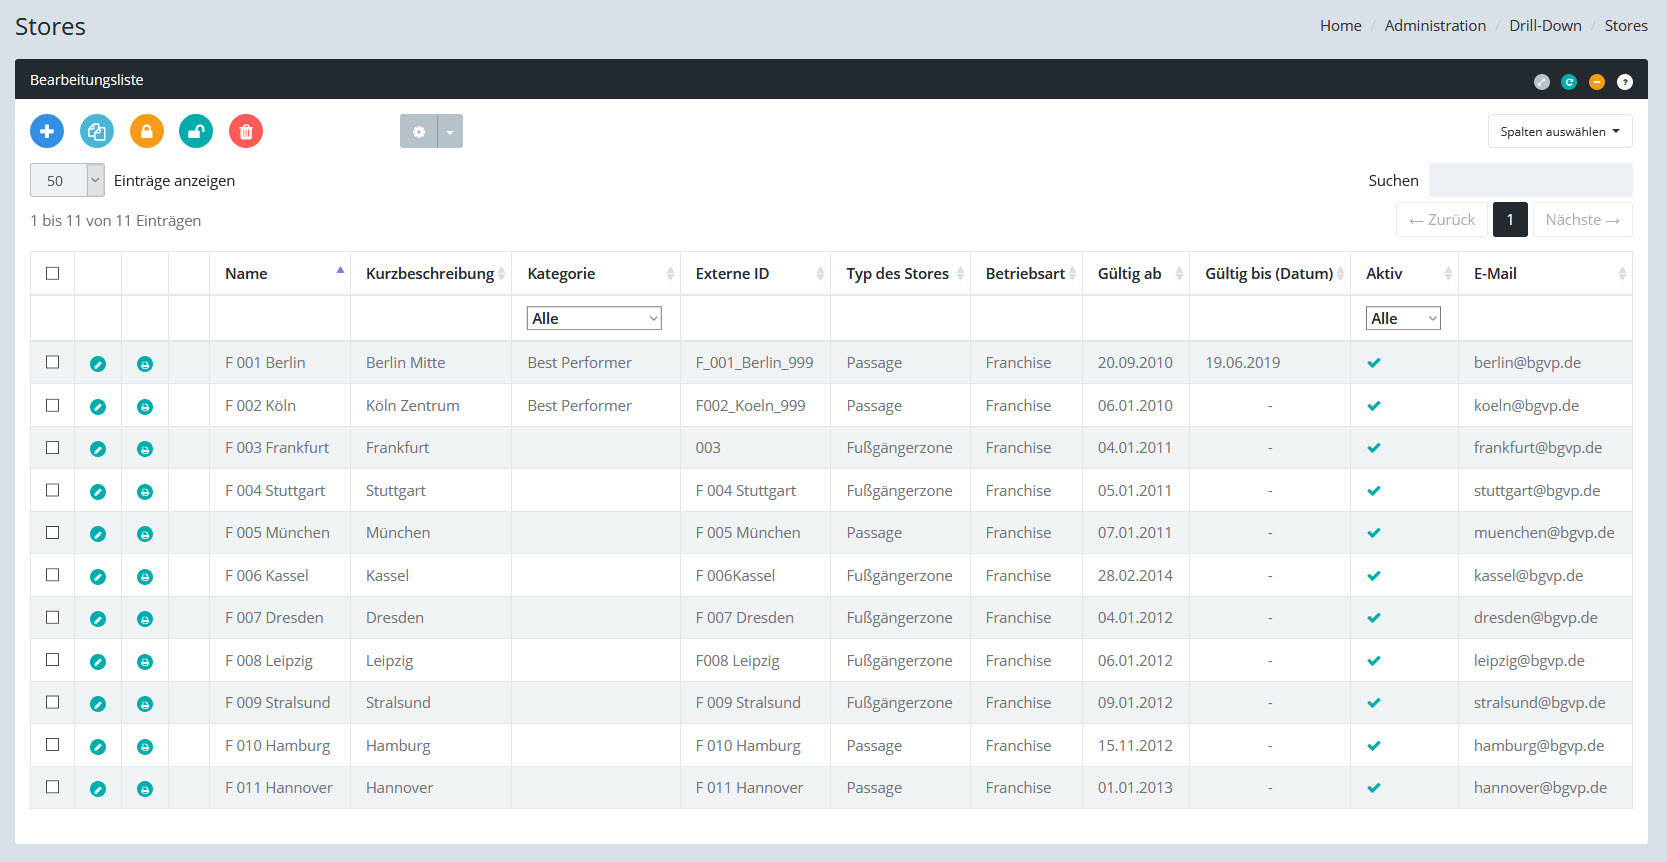Click the blue plus add-store button

(x=47, y=131)
